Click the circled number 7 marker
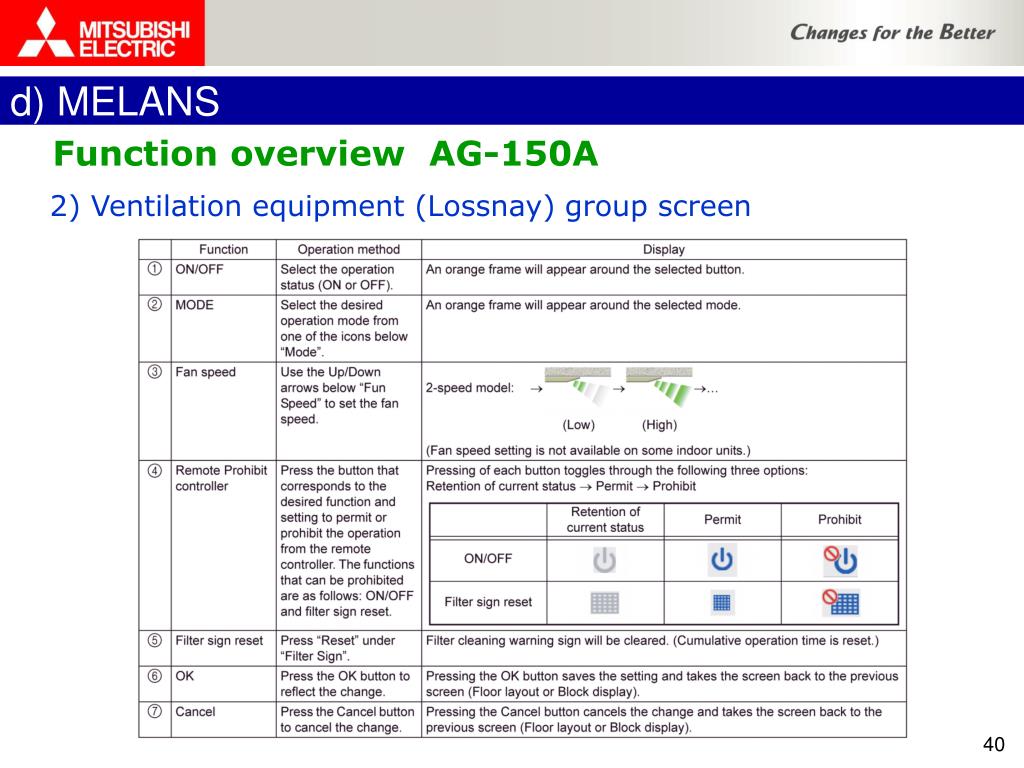Viewport: 1024px width, 768px height. click(155, 711)
